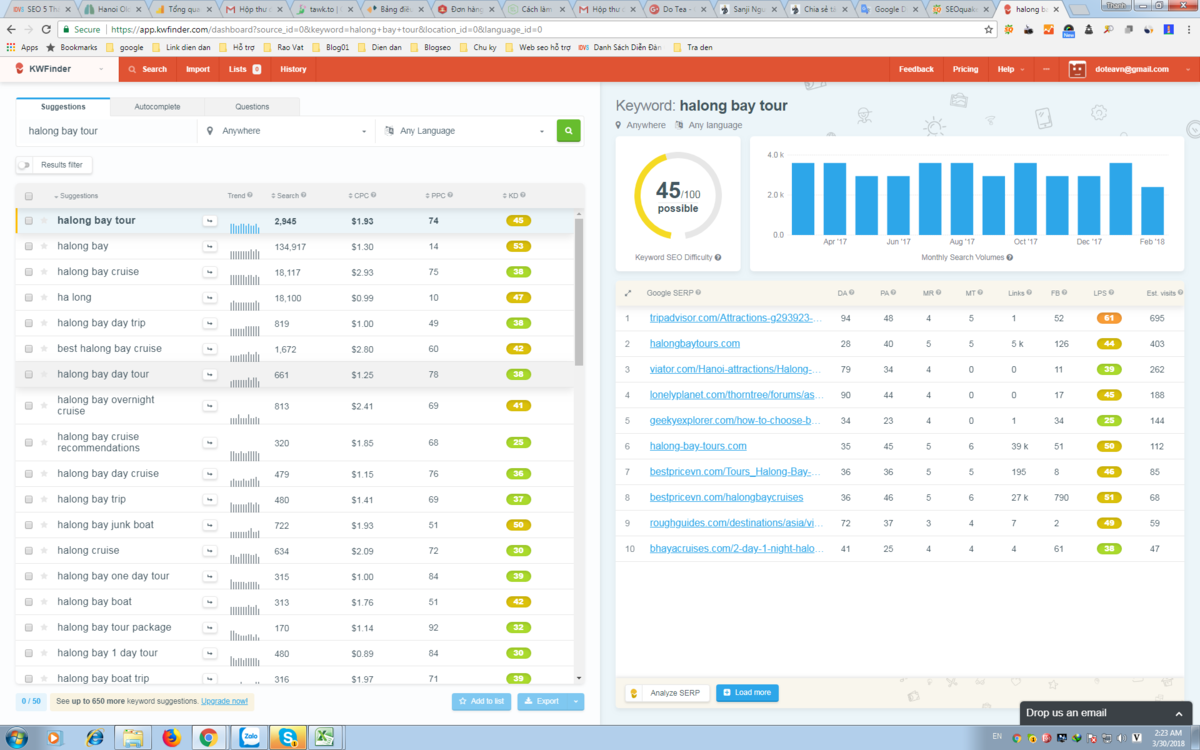Click the Trend column help icon
The height and width of the screenshot is (750, 1200).
coord(250,196)
